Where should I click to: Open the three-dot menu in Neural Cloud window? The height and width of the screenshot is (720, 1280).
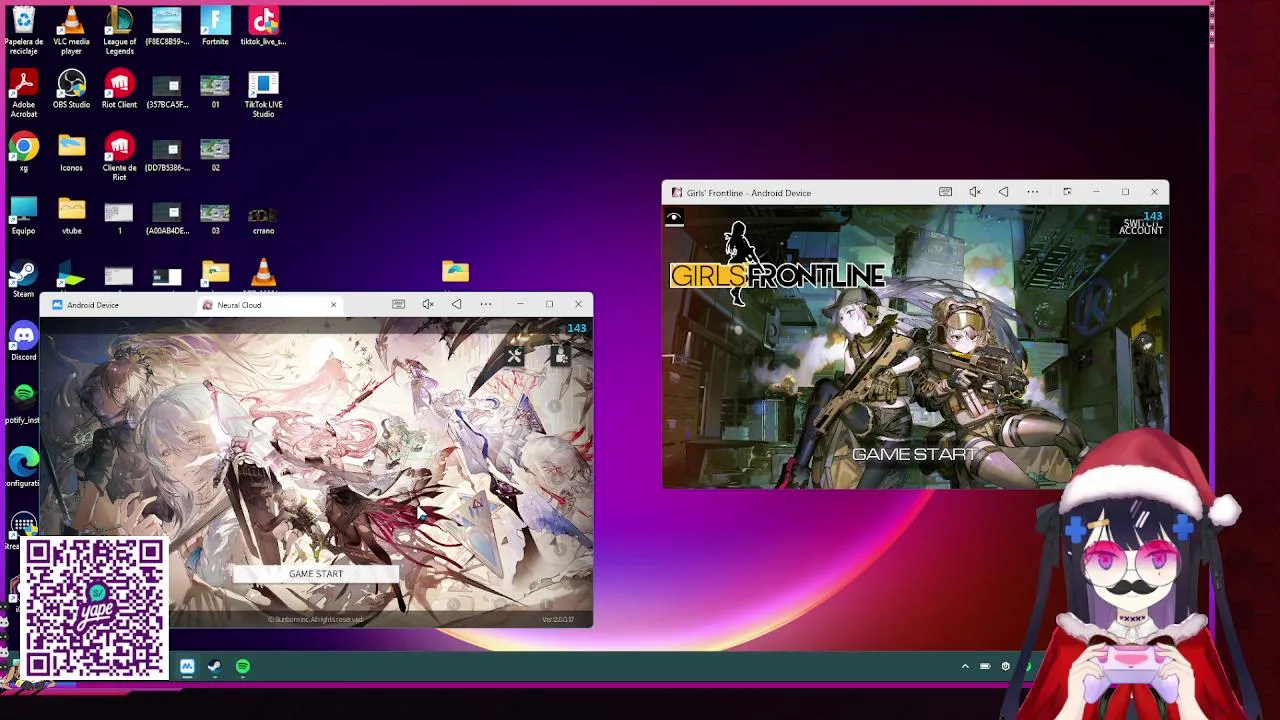tap(486, 304)
